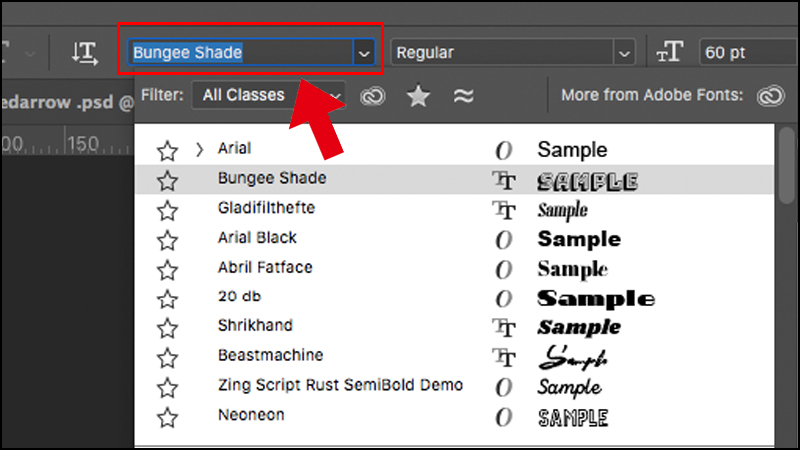Show favorite fonts with star filter
This screenshot has width=800, height=450.
pos(418,96)
